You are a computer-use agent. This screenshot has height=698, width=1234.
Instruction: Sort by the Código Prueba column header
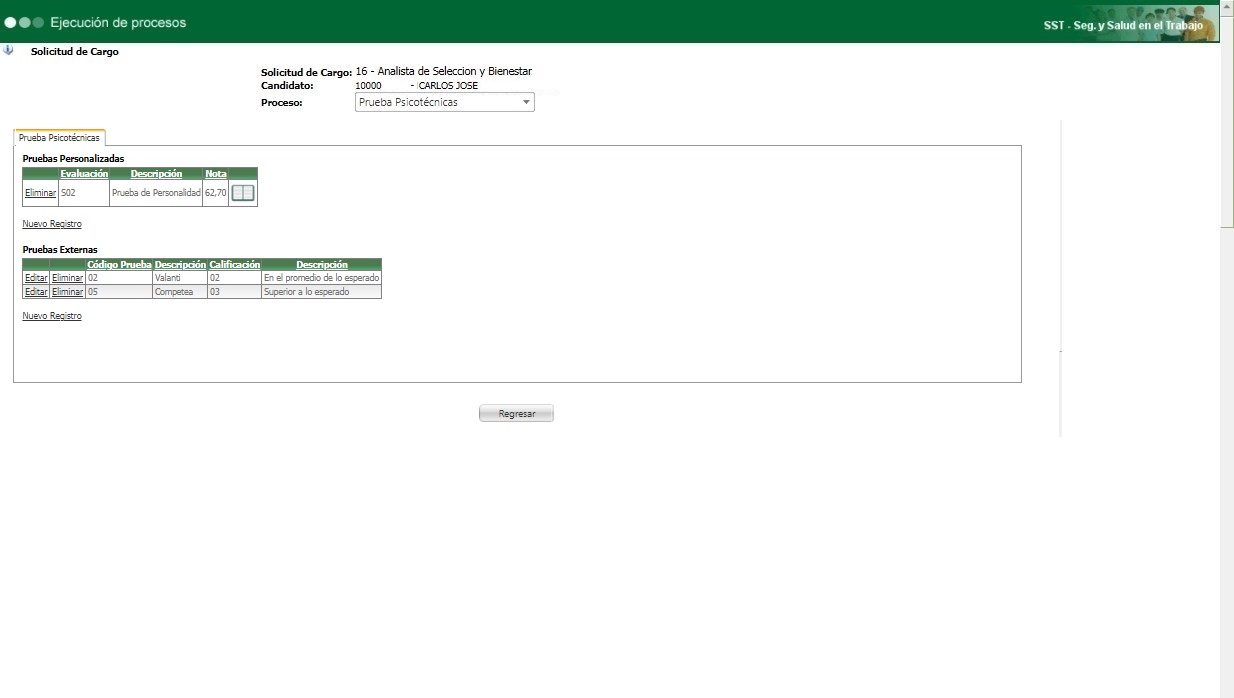pos(119,265)
